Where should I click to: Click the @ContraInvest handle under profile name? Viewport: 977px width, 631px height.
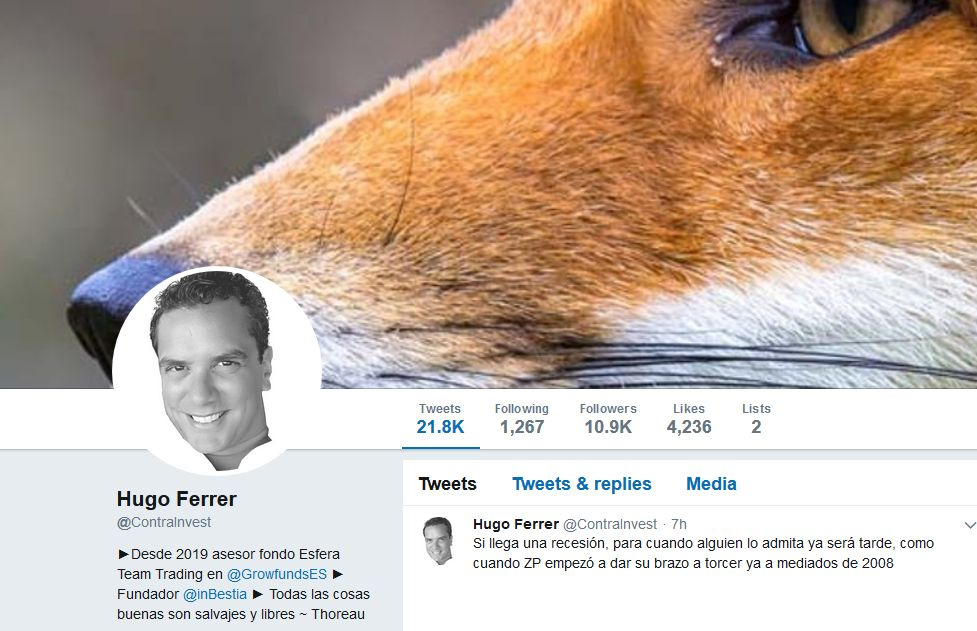pyautogui.click(x=164, y=523)
